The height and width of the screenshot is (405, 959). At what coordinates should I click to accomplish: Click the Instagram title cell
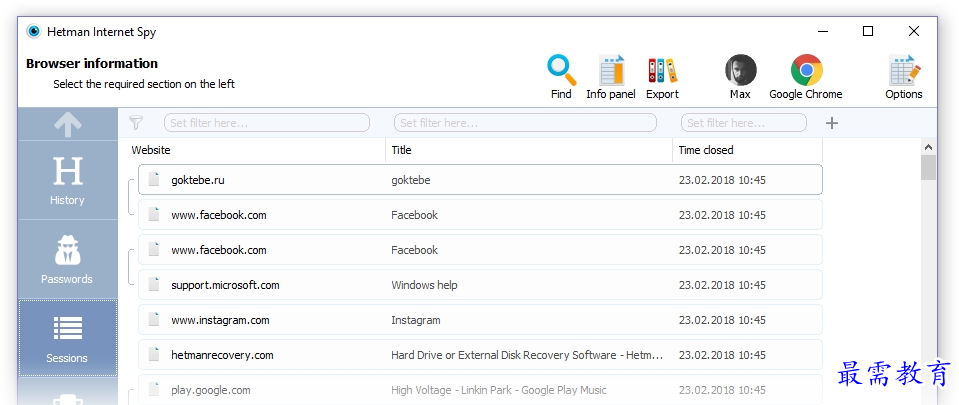(x=415, y=320)
